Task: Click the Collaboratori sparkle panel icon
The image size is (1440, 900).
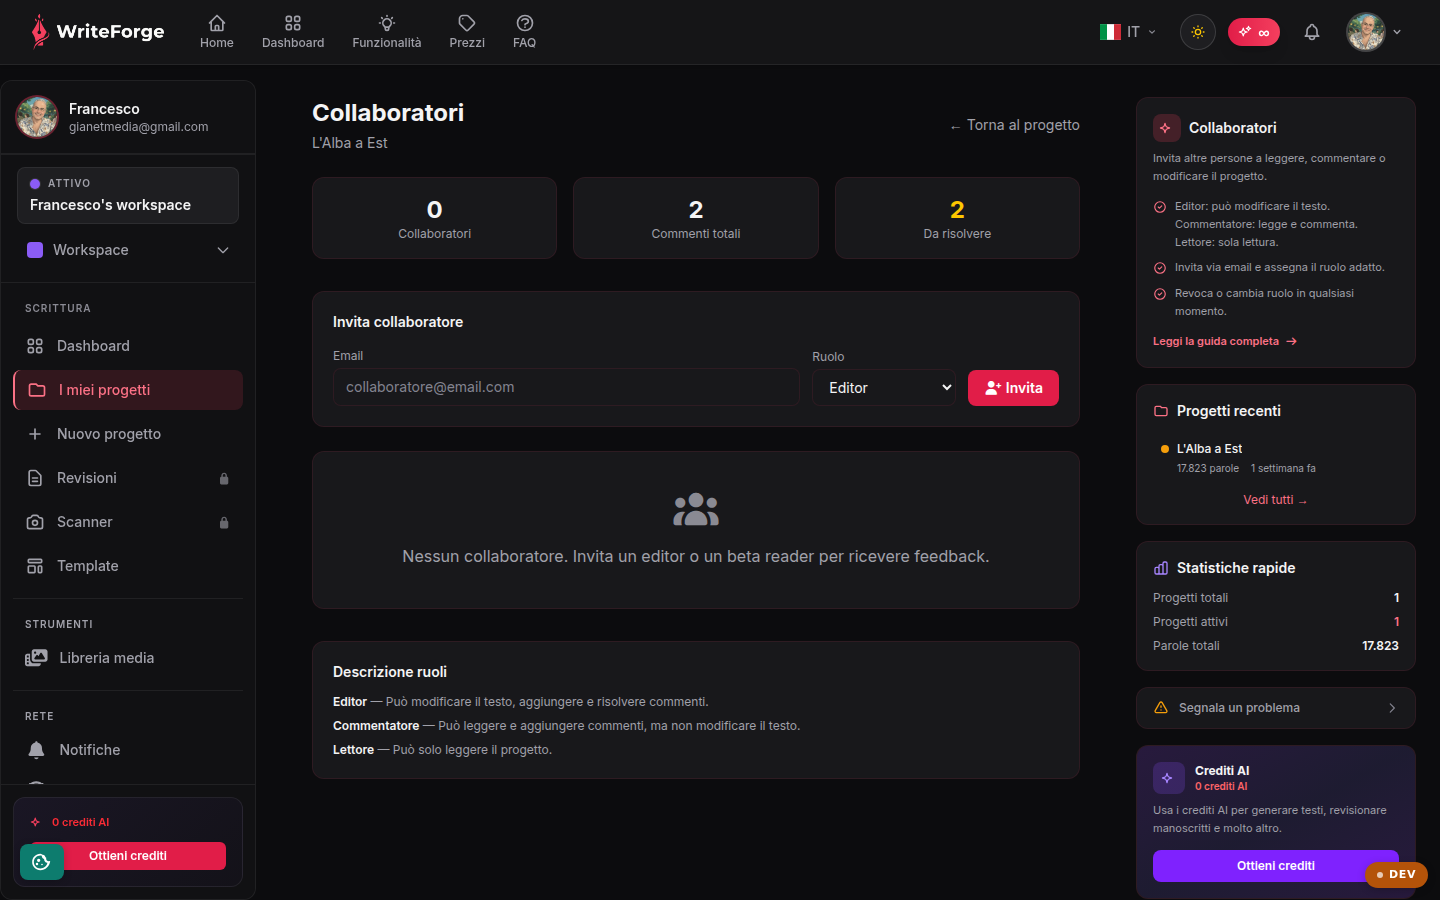Action: (x=1166, y=128)
